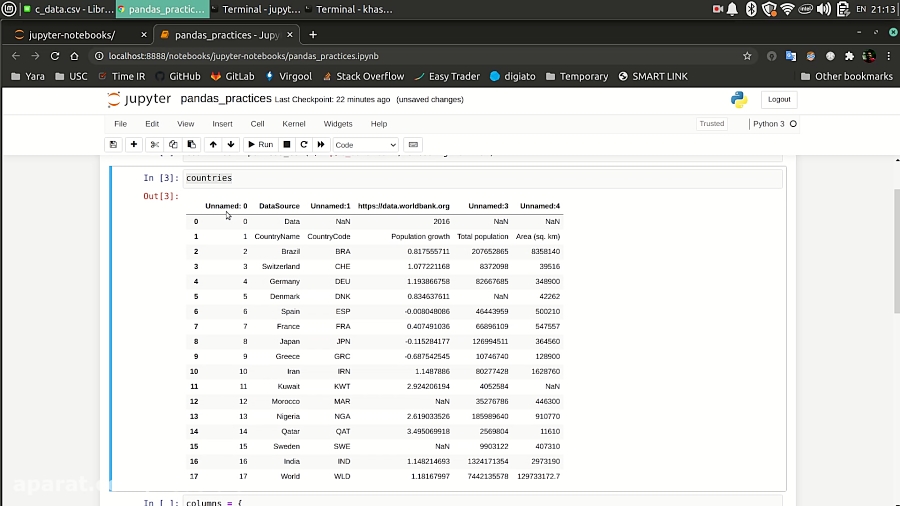Expand the cell type Code dropdown
Viewport: 900px width, 506px height.
[365, 145]
